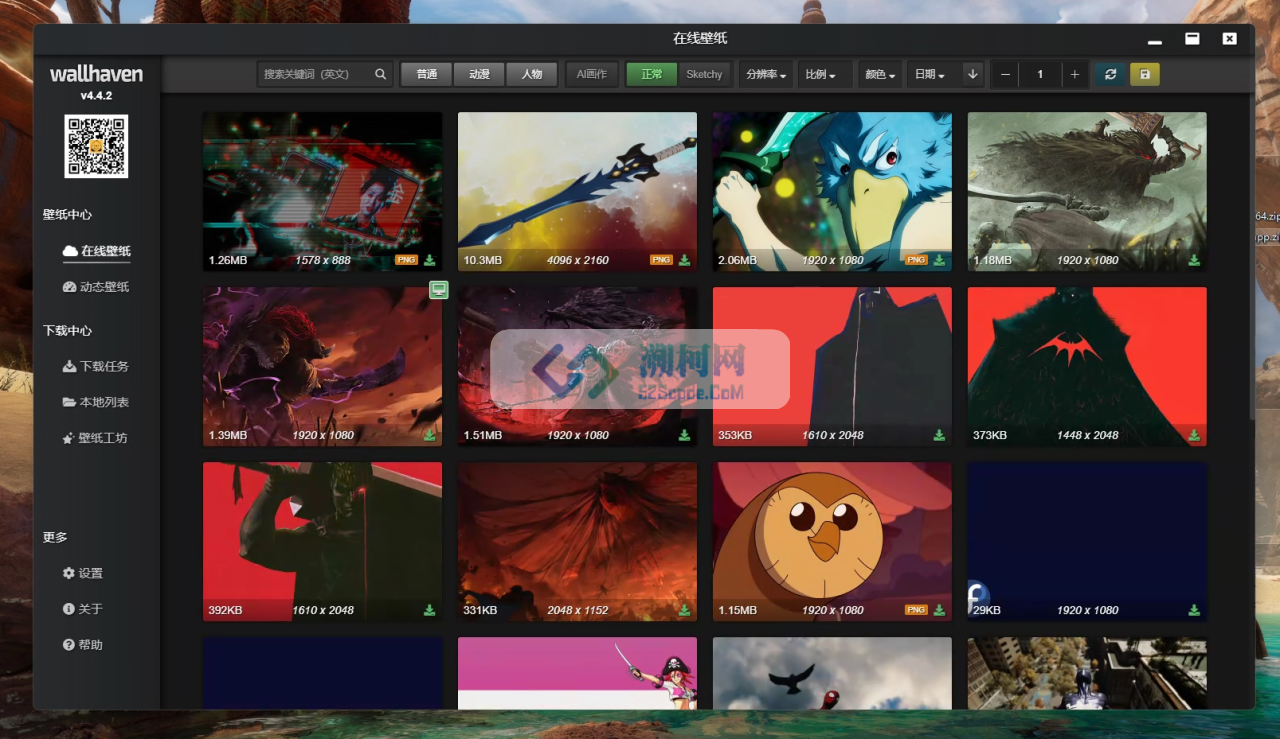Open 本地列表 in the sidebar

(96, 402)
